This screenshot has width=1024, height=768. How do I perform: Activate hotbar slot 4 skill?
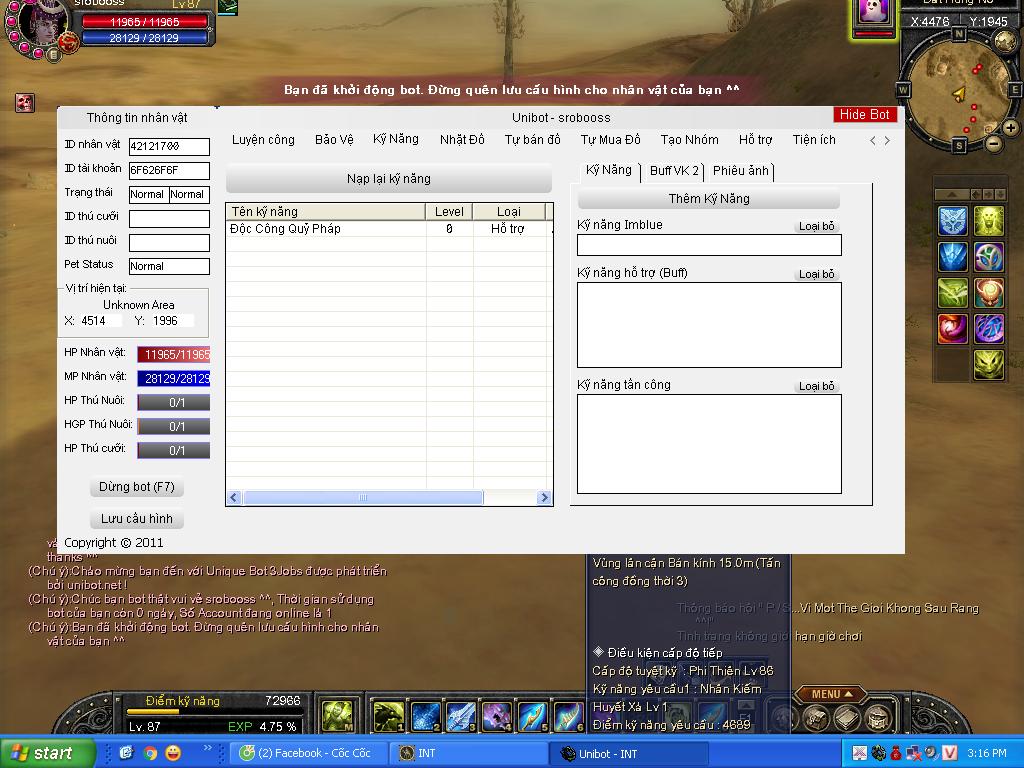[x=497, y=716]
